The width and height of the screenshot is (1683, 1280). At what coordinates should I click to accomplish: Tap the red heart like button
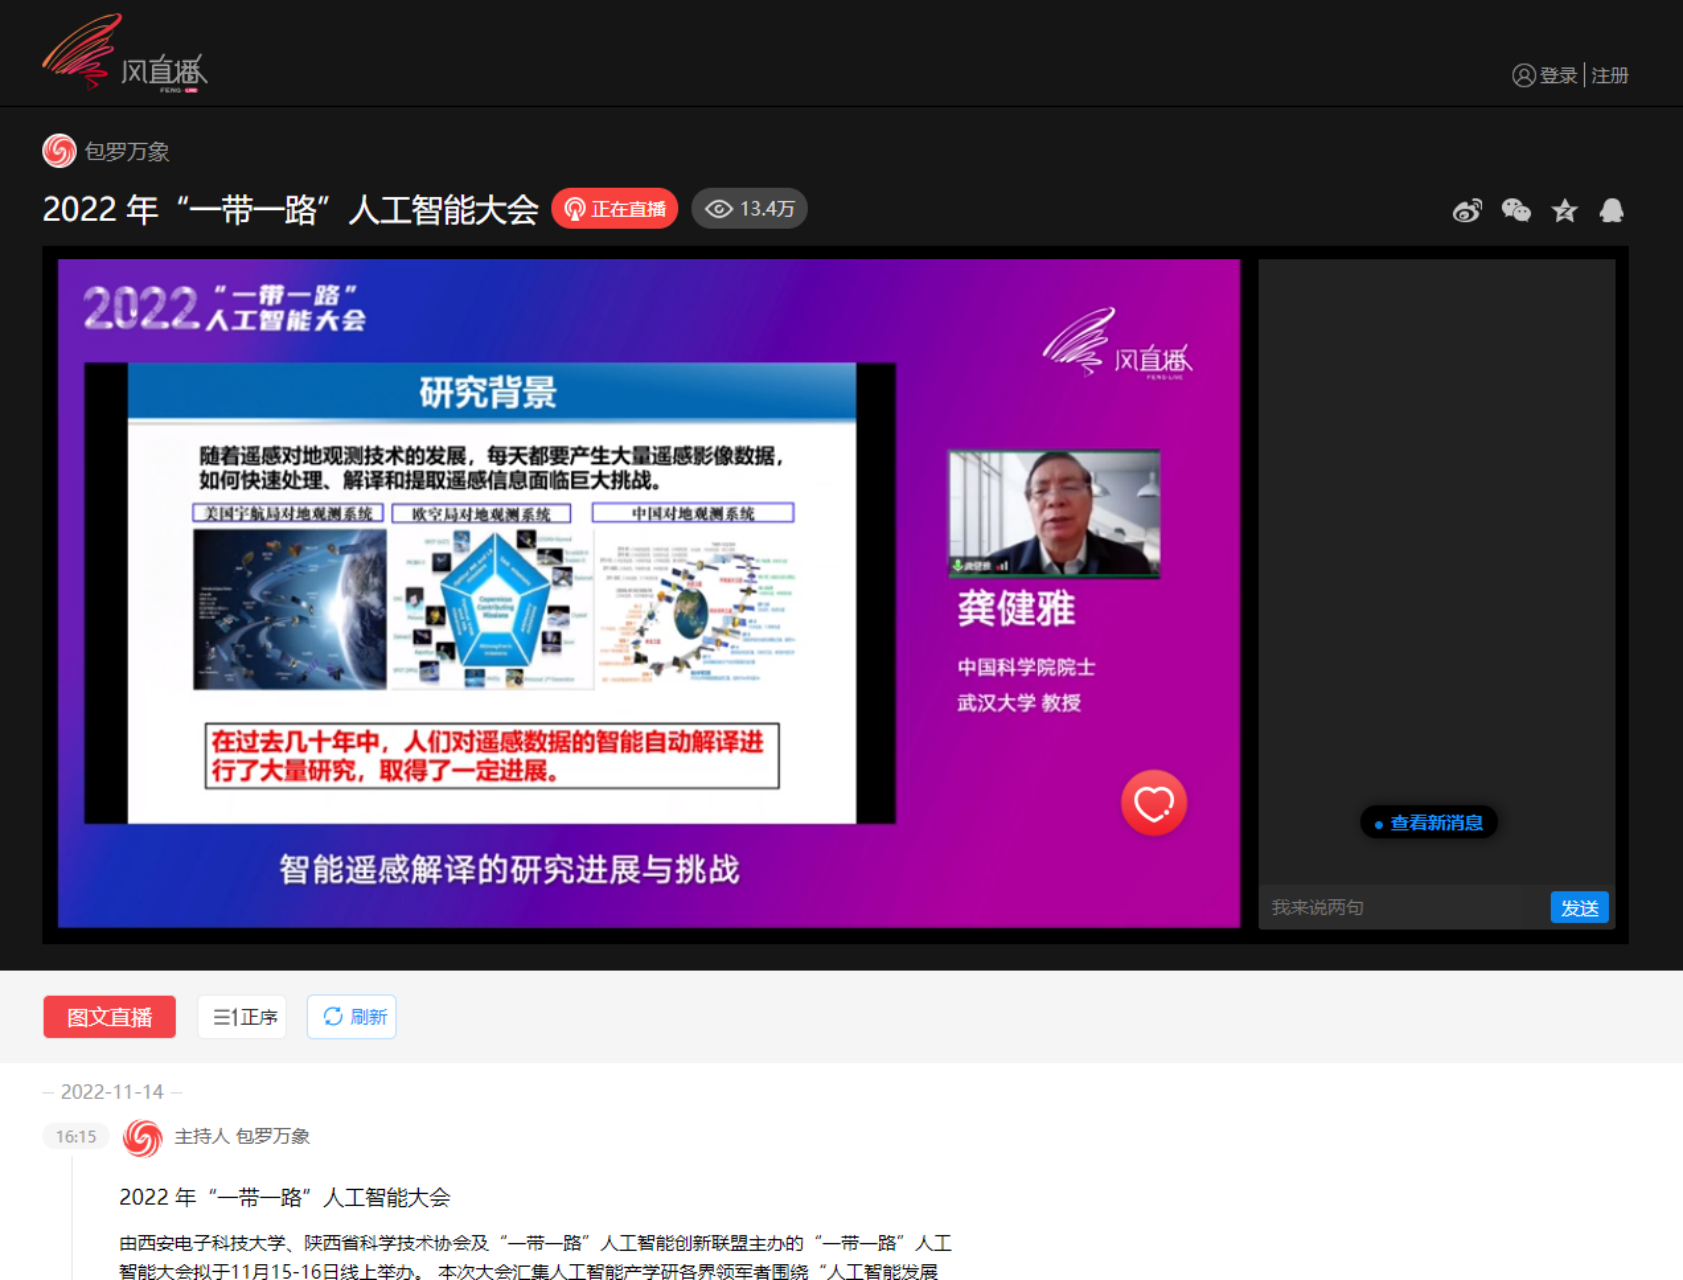[1153, 803]
